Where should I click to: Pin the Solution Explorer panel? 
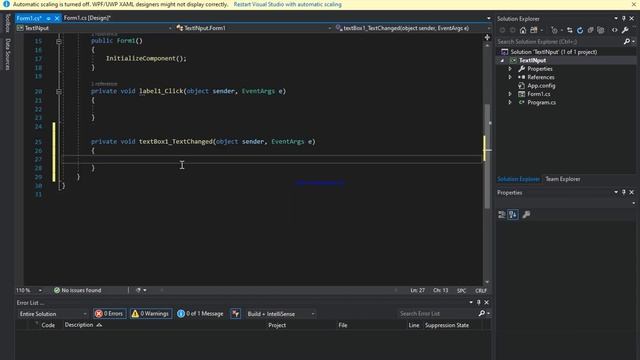[624, 18]
